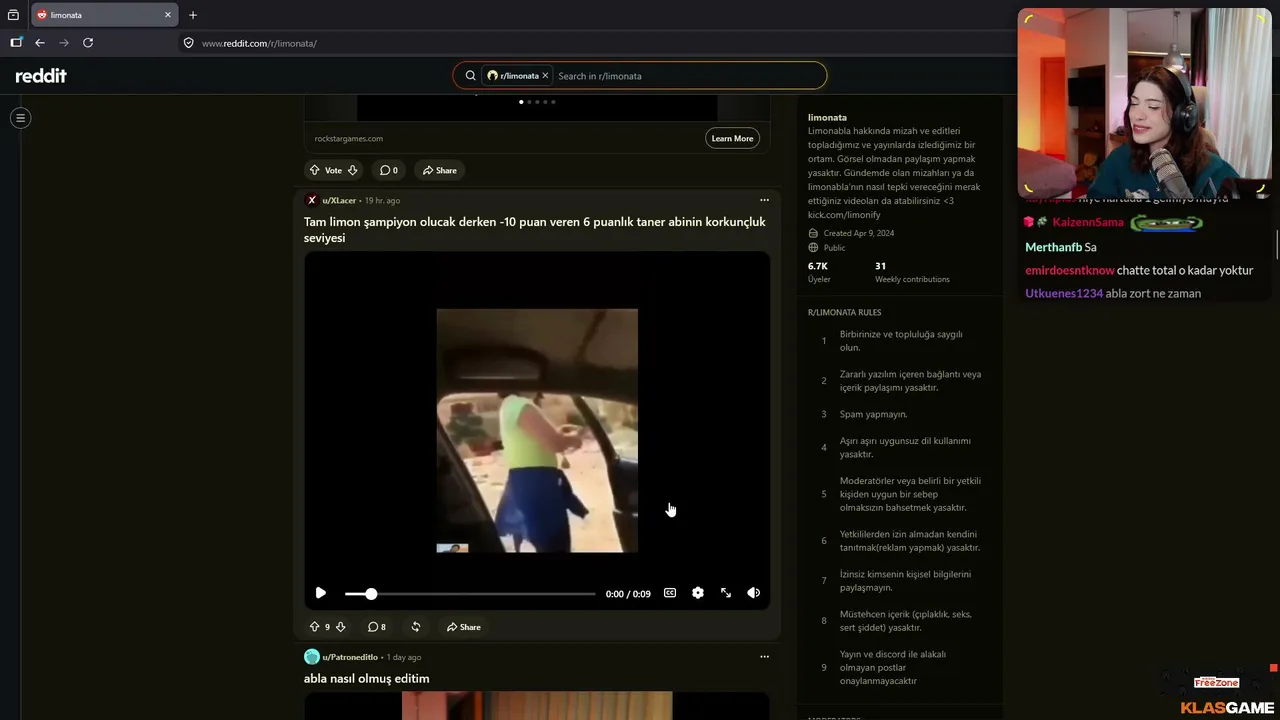Click the award icon on XLacer's post
This screenshot has height=720, width=1280.
416,627
